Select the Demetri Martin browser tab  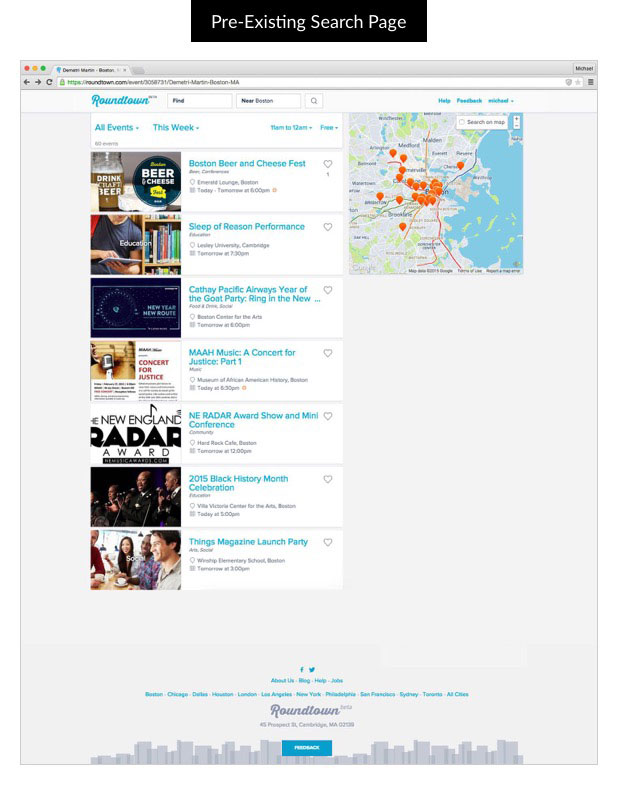[x=89, y=70]
